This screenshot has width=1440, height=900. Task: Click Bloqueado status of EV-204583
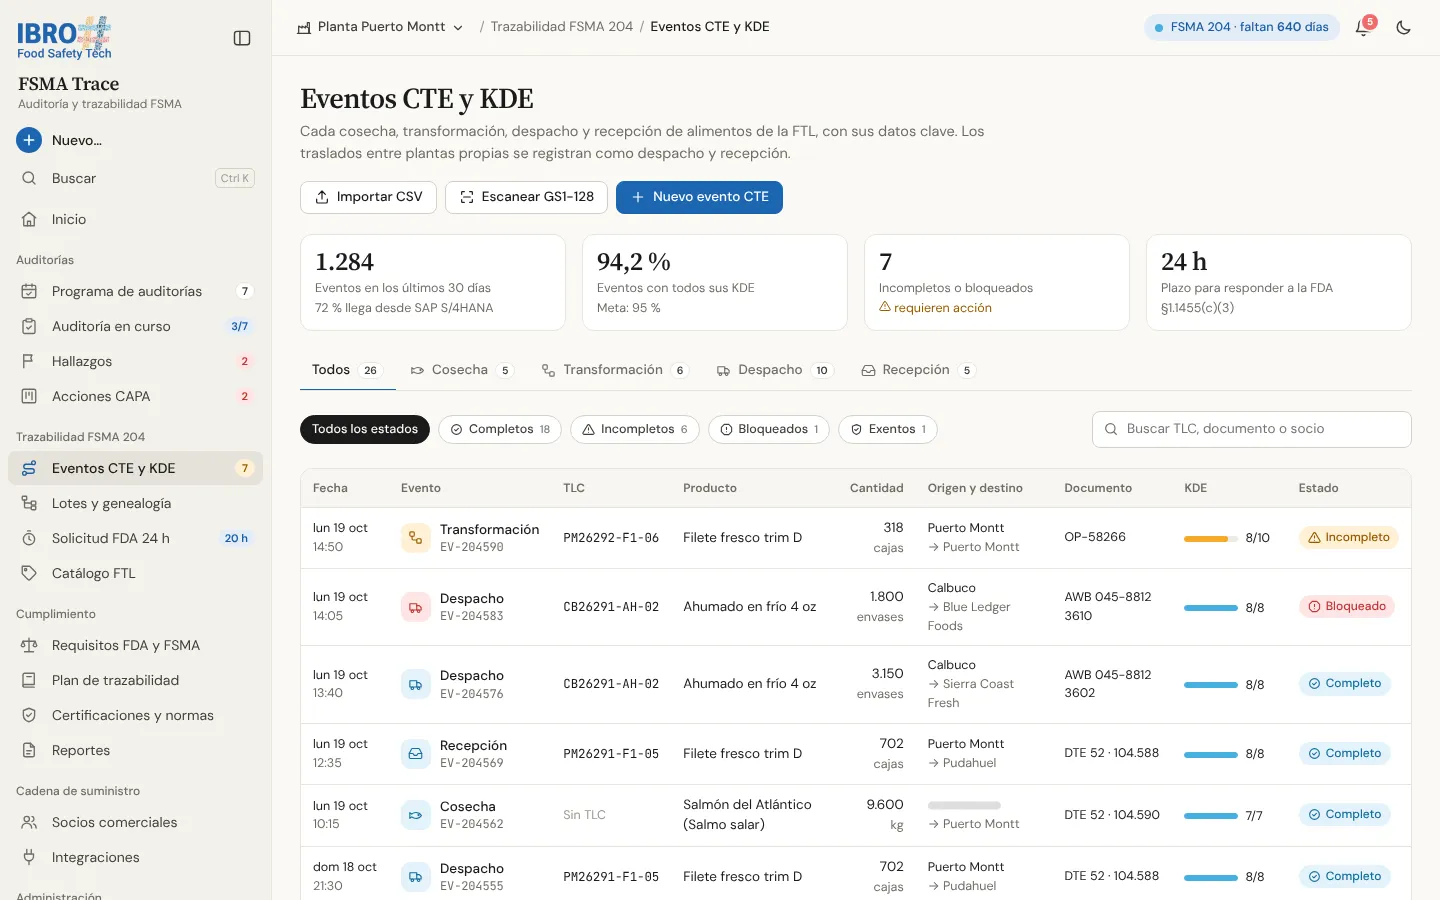tap(1346, 607)
